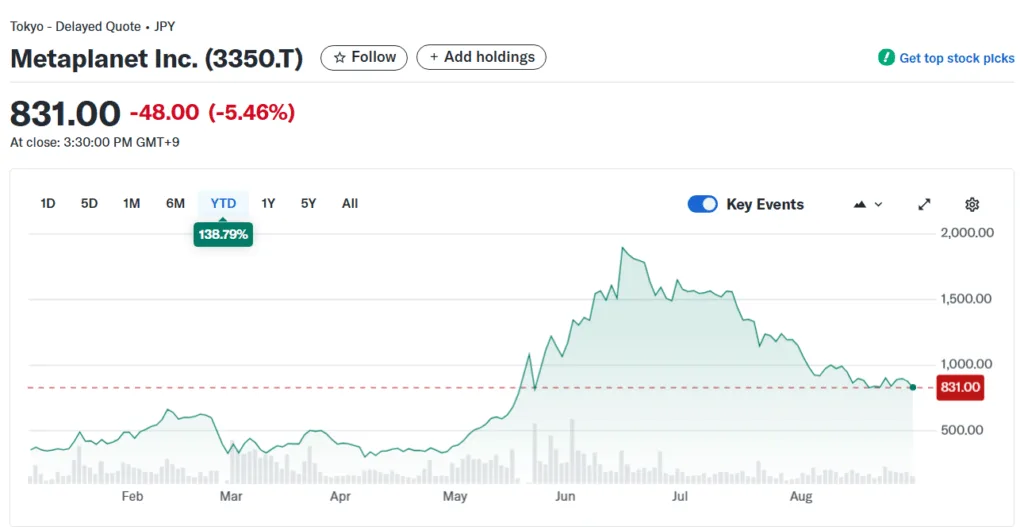Image resolution: width=1024 pixels, height=527 pixels.
Task: Click the Add holdings button
Action: tap(482, 58)
